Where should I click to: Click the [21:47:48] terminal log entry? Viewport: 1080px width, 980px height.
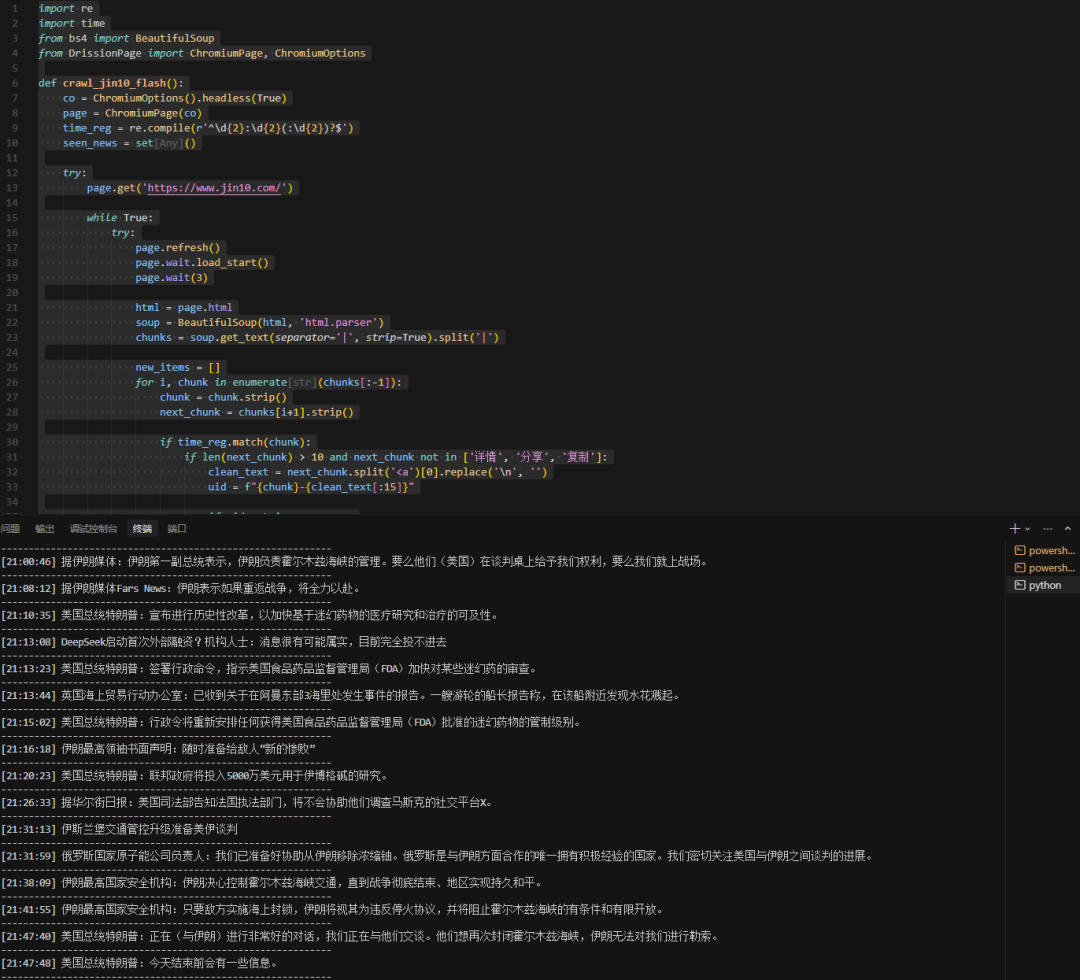(139, 963)
